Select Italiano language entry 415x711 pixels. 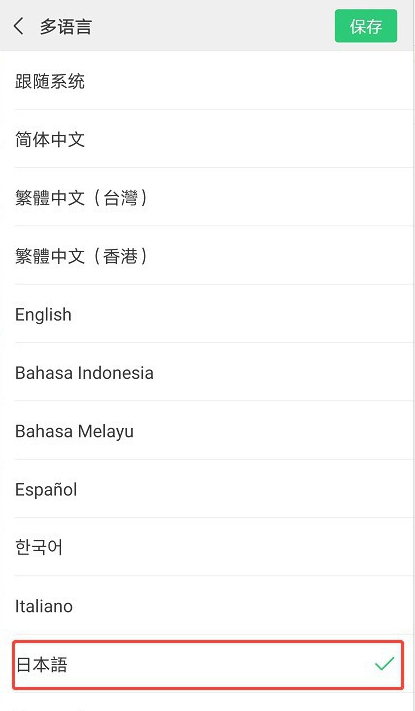click(x=206, y=605)
